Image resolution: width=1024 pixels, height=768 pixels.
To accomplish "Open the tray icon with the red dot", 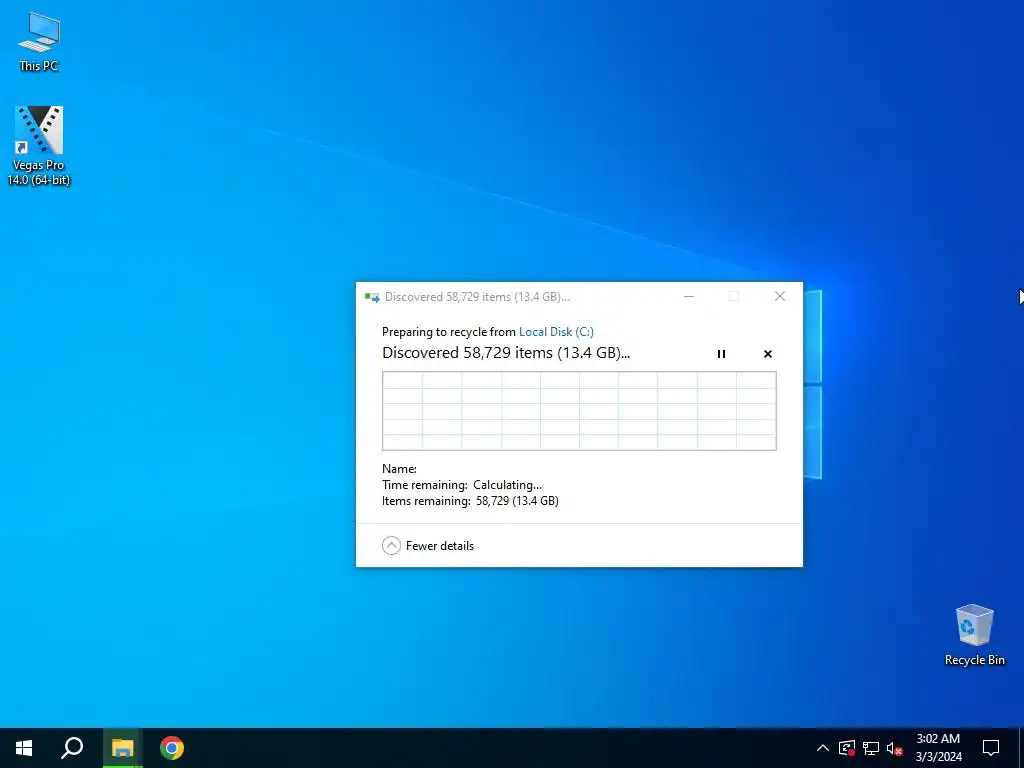I will (x=847, y=748).
